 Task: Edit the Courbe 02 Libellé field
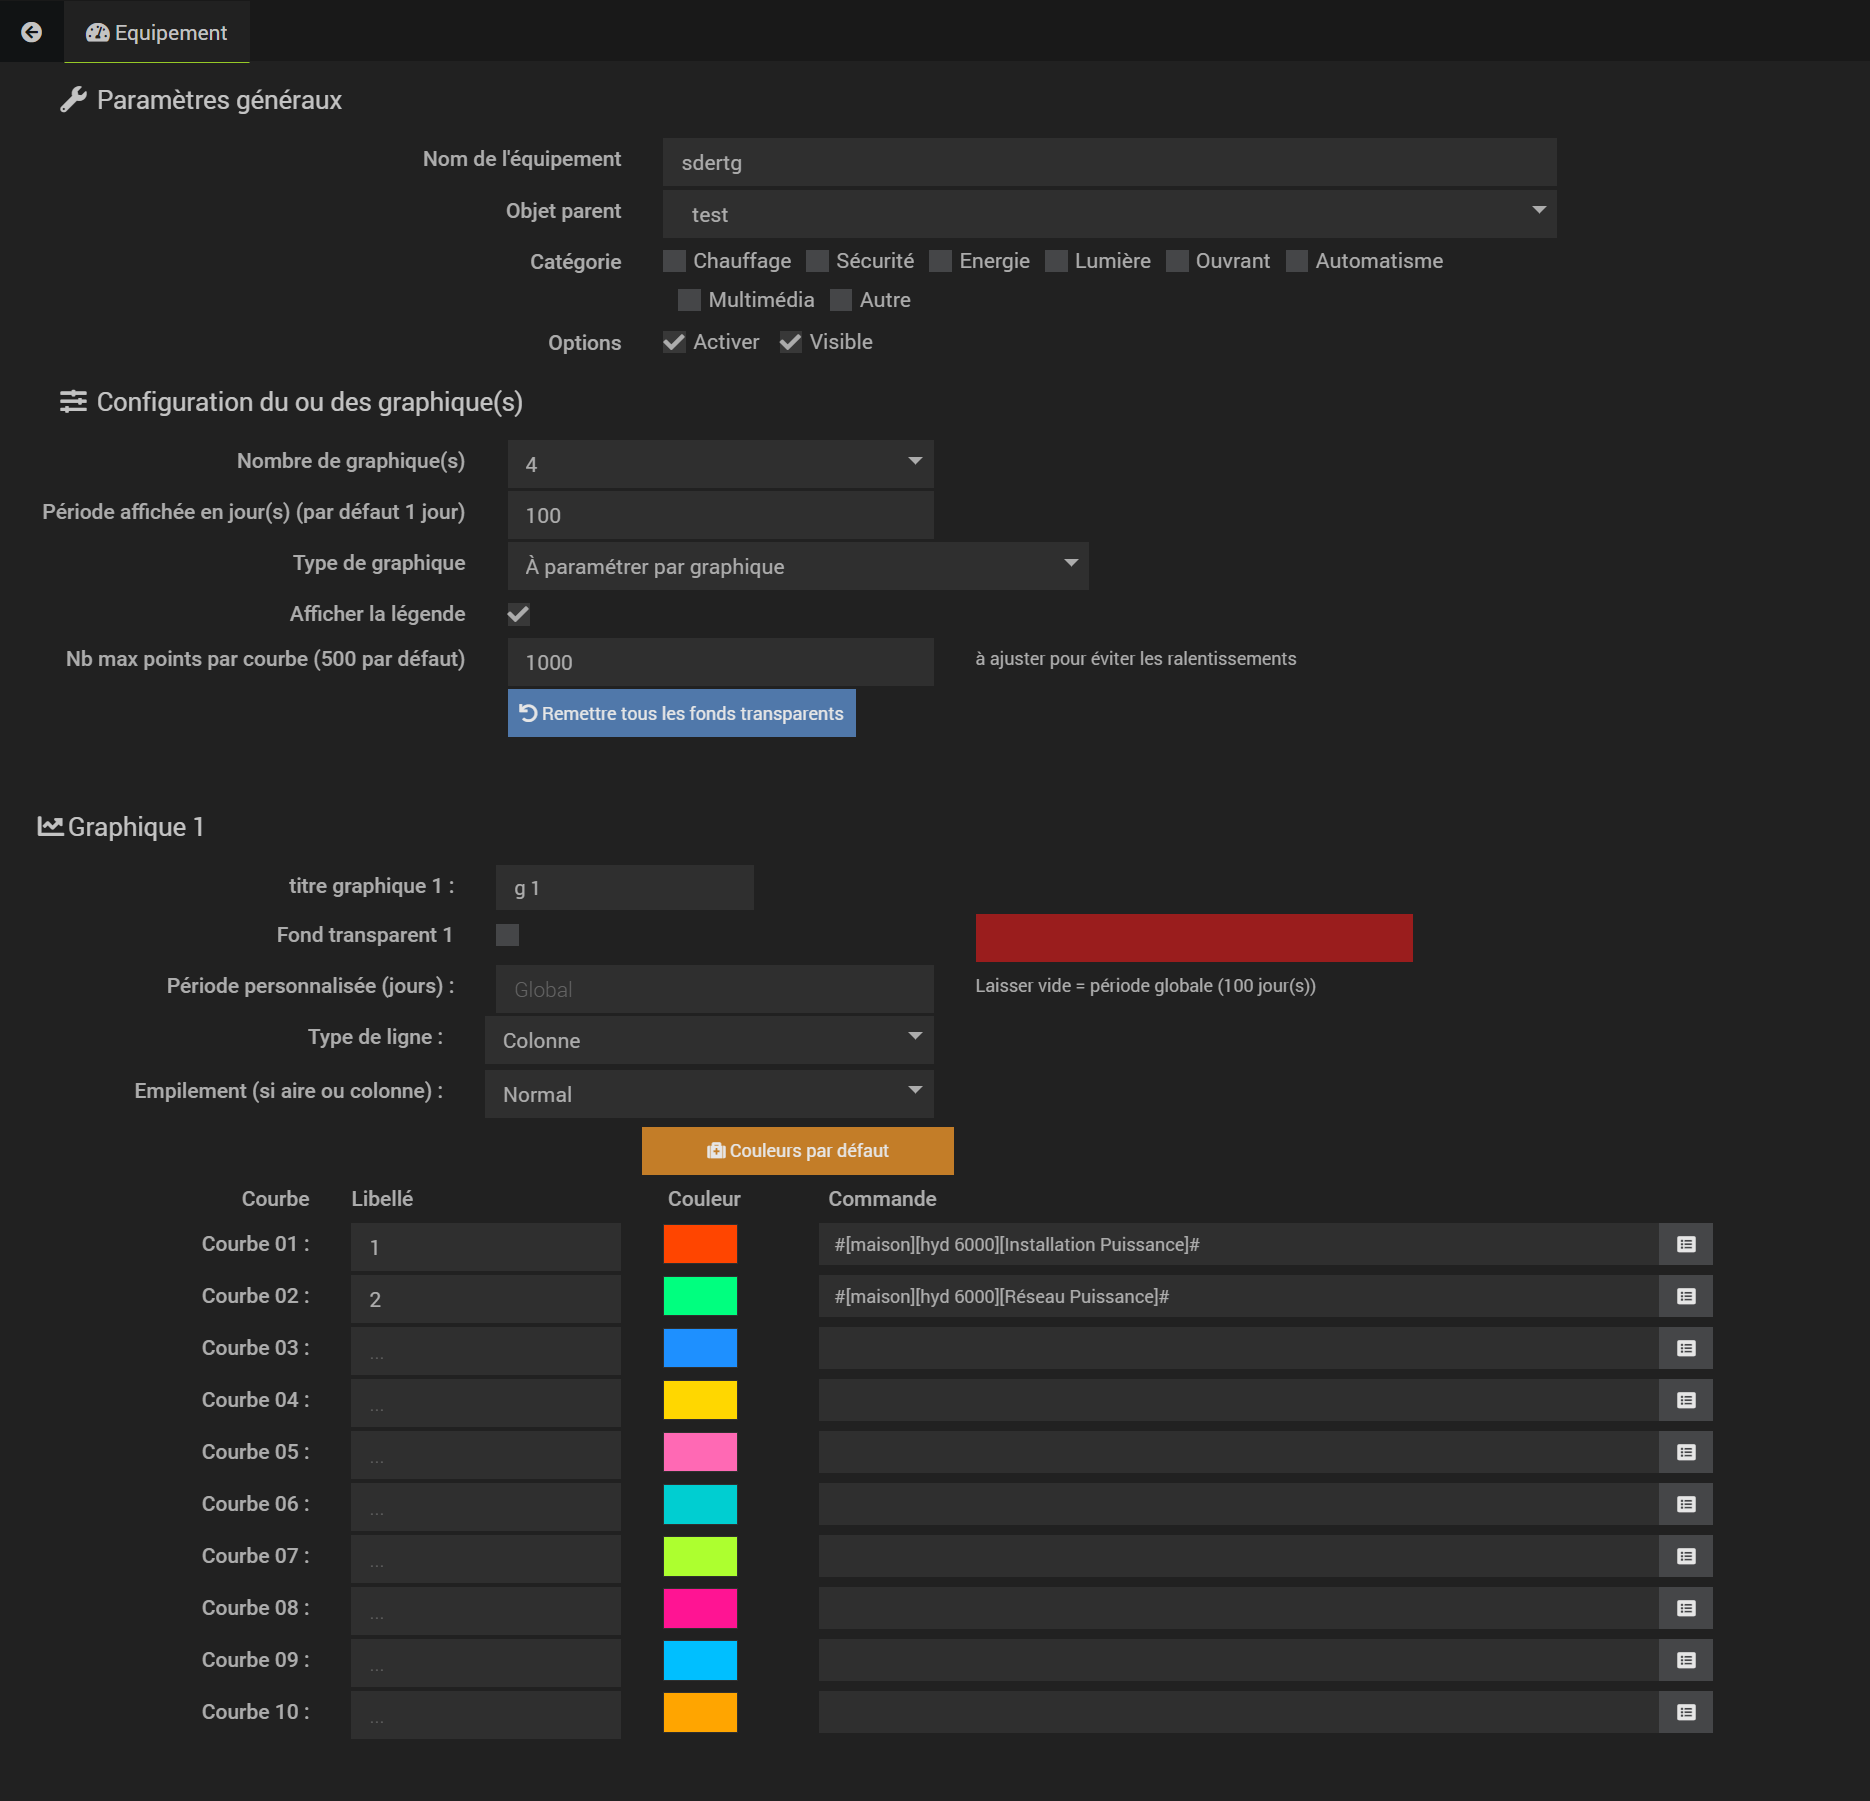point(486,1299)
